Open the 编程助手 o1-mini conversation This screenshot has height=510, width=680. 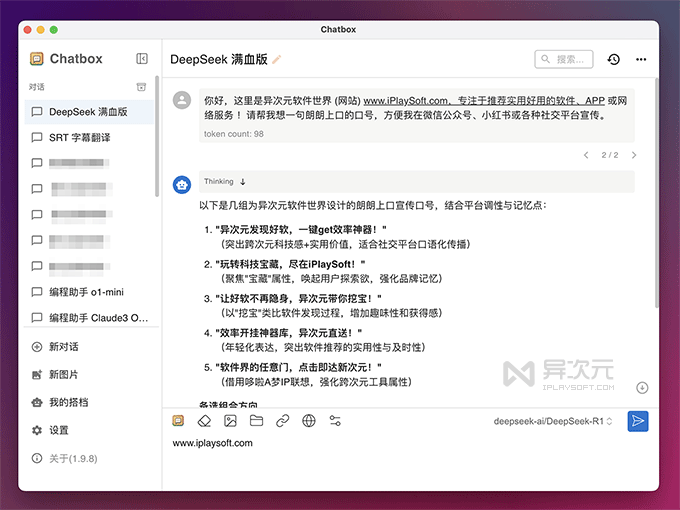pyautogui.click(x=89, y=292)
